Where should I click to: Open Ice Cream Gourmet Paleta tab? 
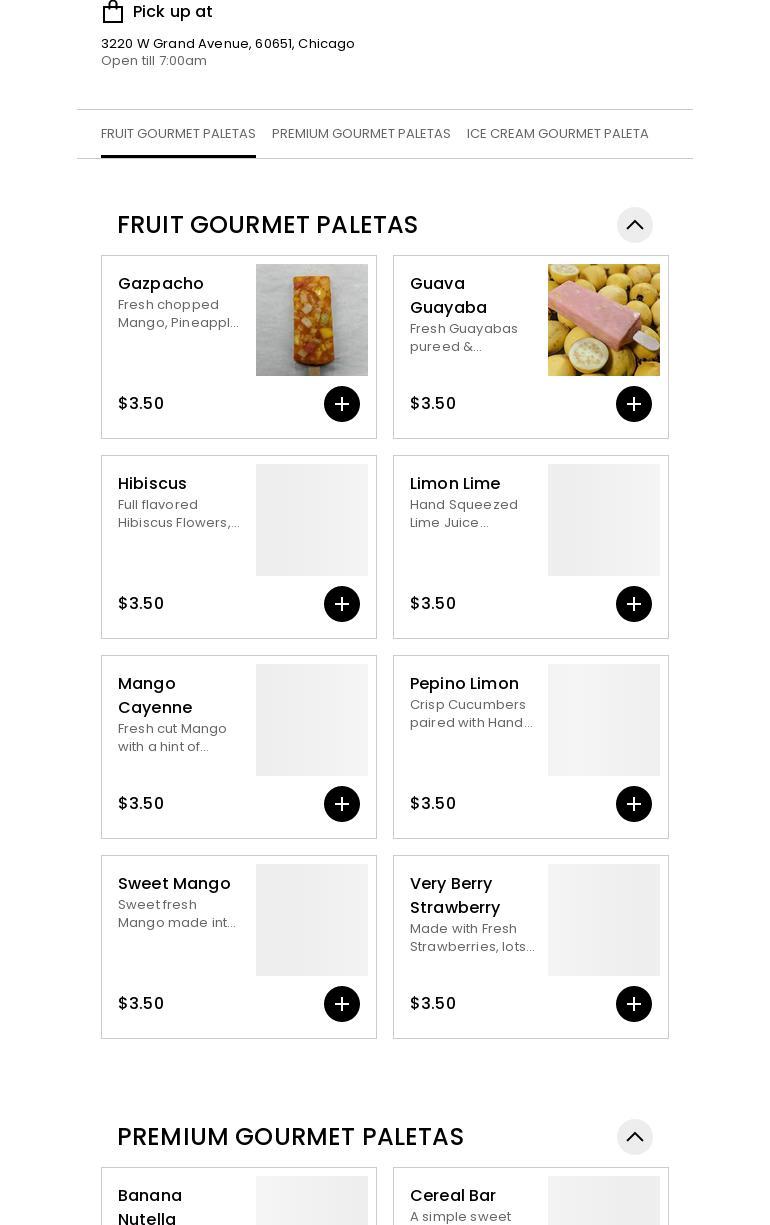[x=557, y=134]
